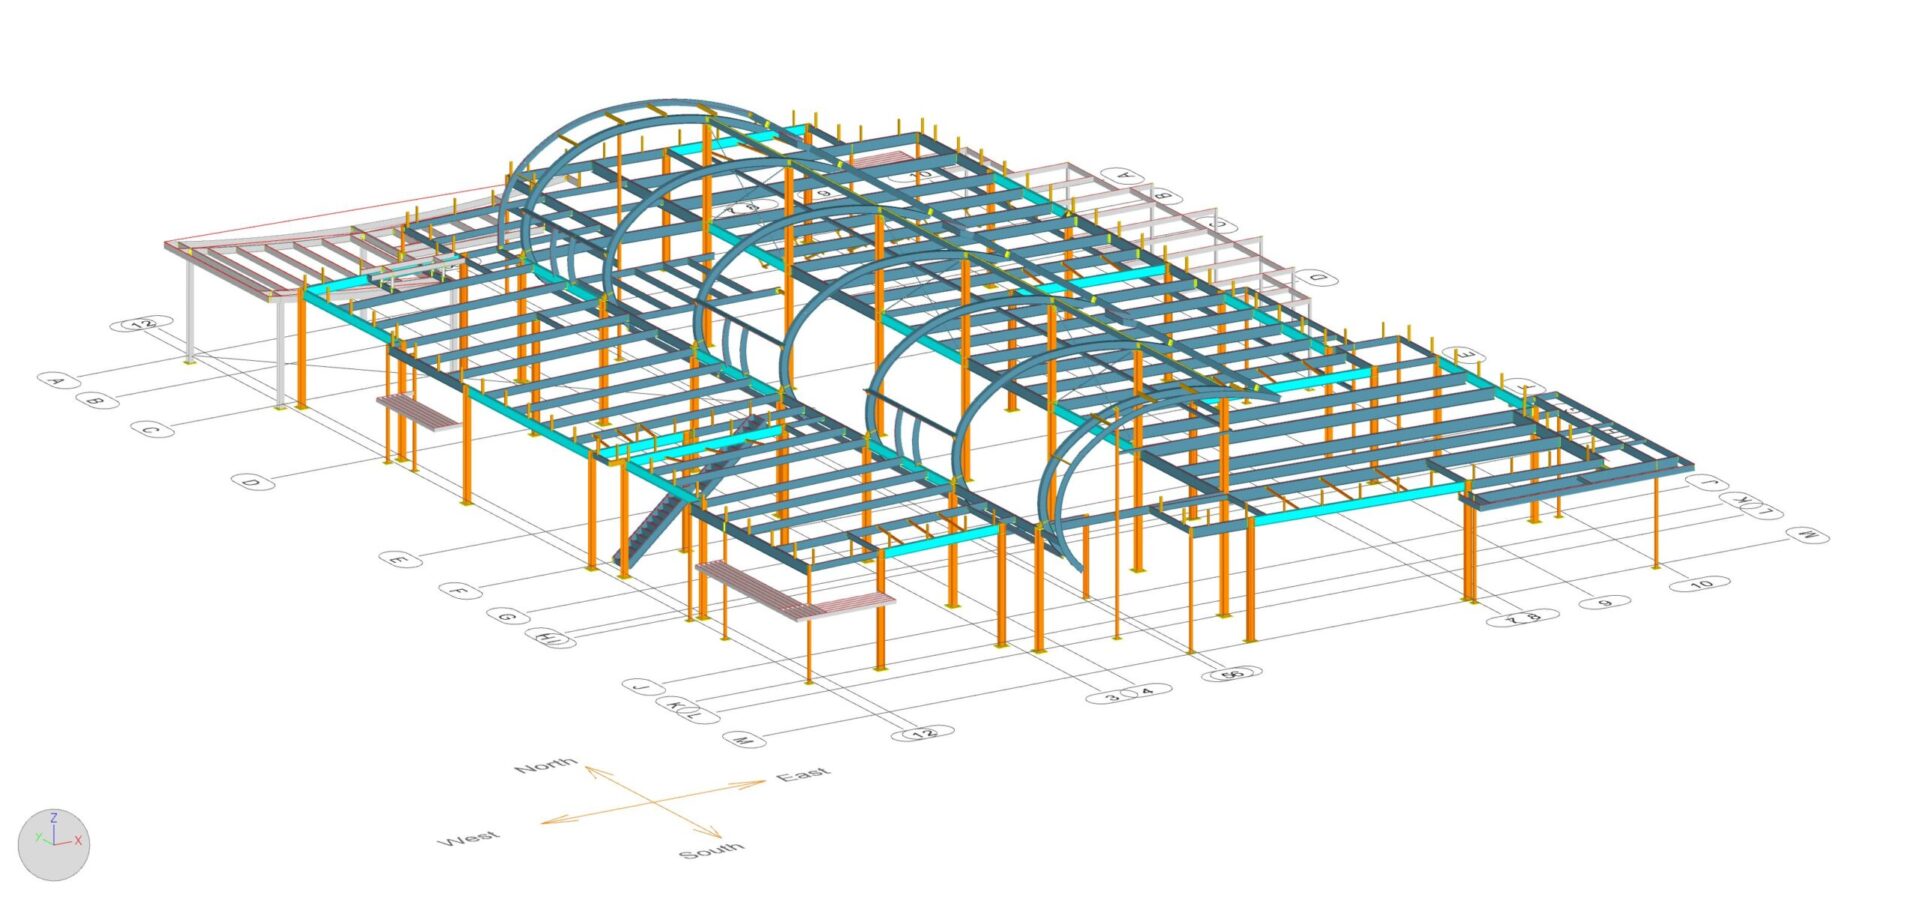Image resolution: width=1920 pixels, height=899 pixels.
Task: Select grid bubble C at the east end
Action: coord(1217,224)
